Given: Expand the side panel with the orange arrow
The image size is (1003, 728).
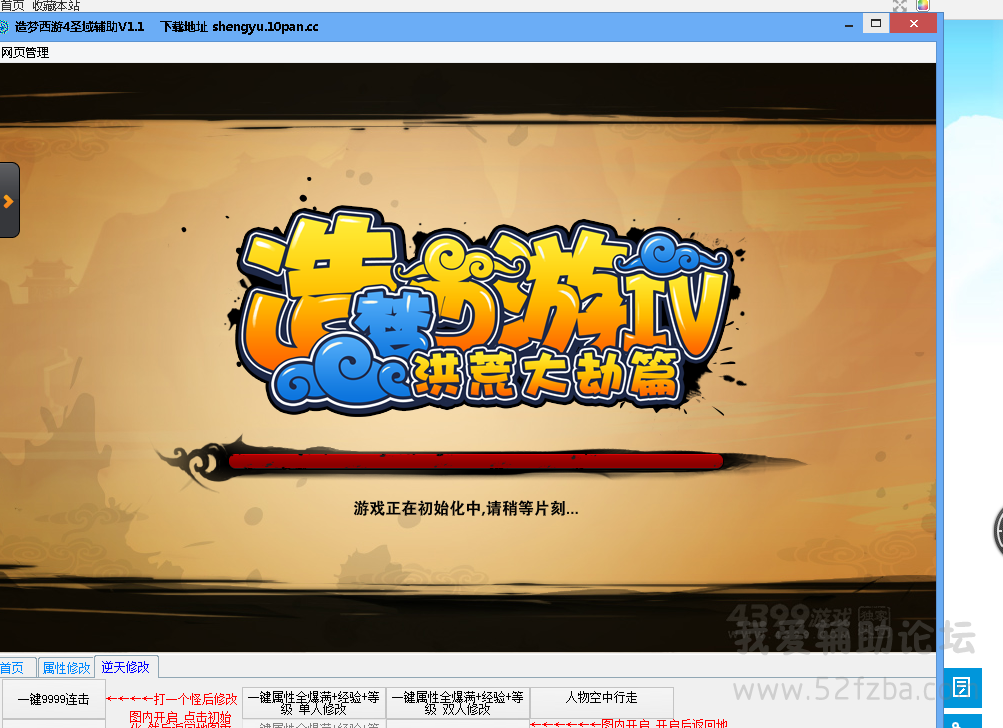Looking at the screenshot, I should click(x=9, y=201).
